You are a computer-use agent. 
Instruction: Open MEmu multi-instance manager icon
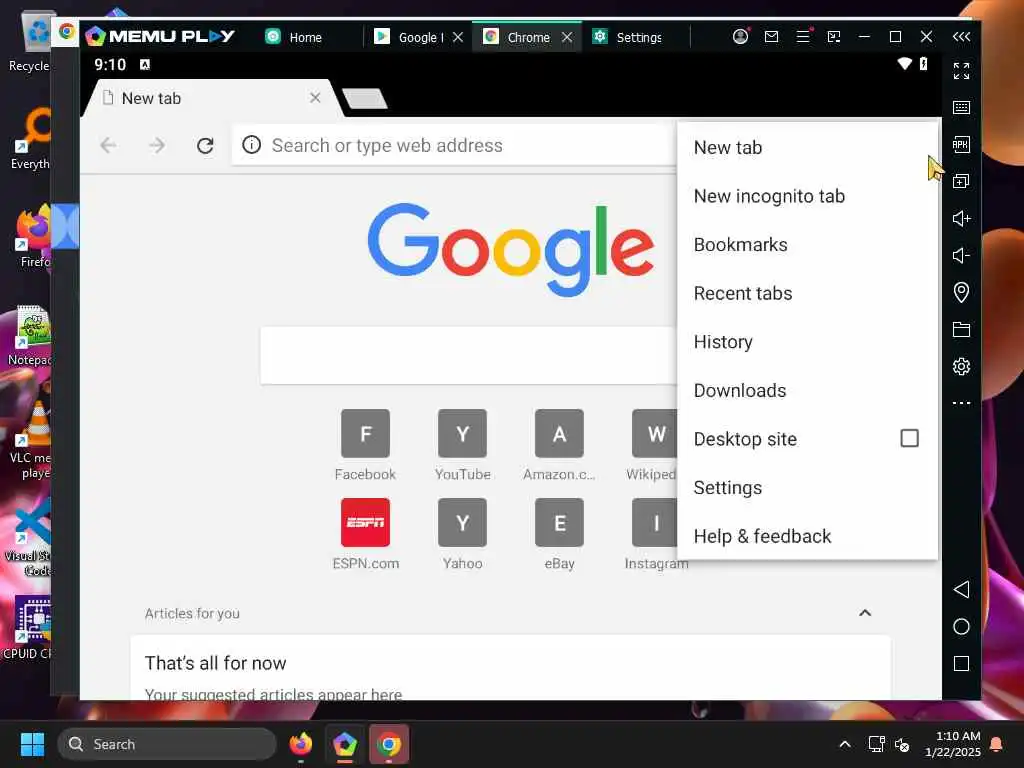click(961, 181)
